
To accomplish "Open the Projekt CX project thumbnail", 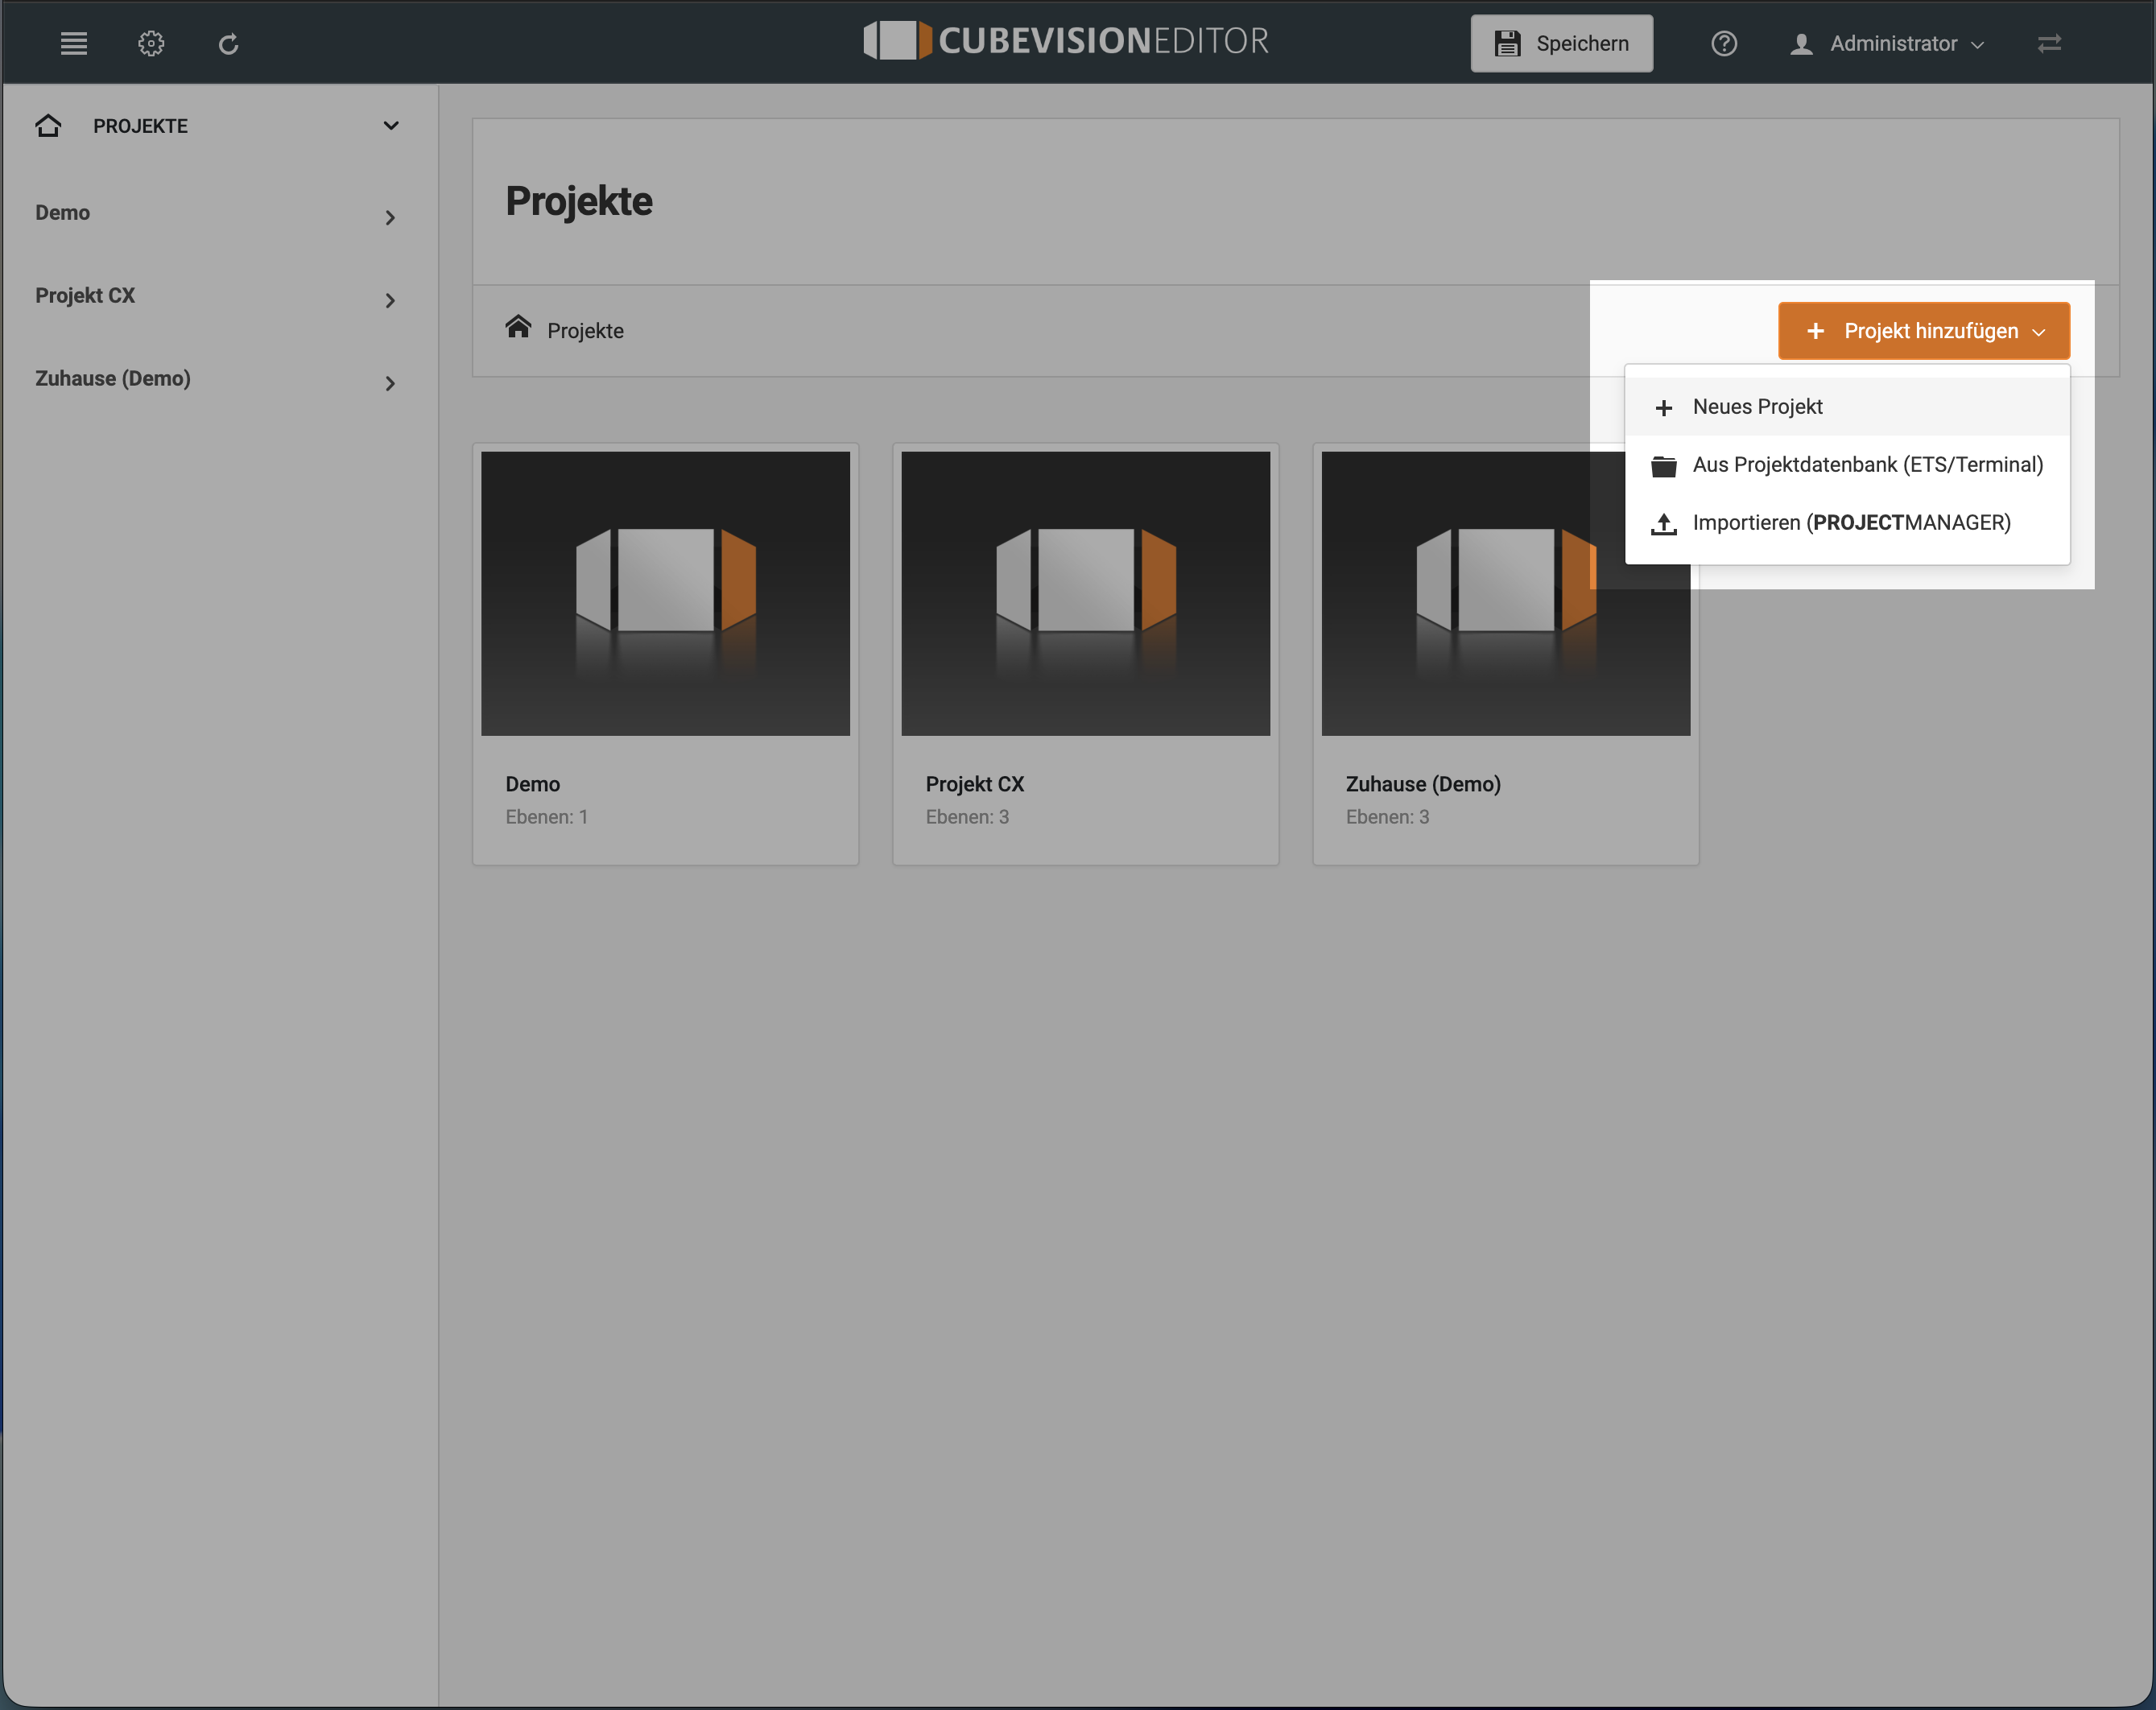I will (x=1085, y=593).
